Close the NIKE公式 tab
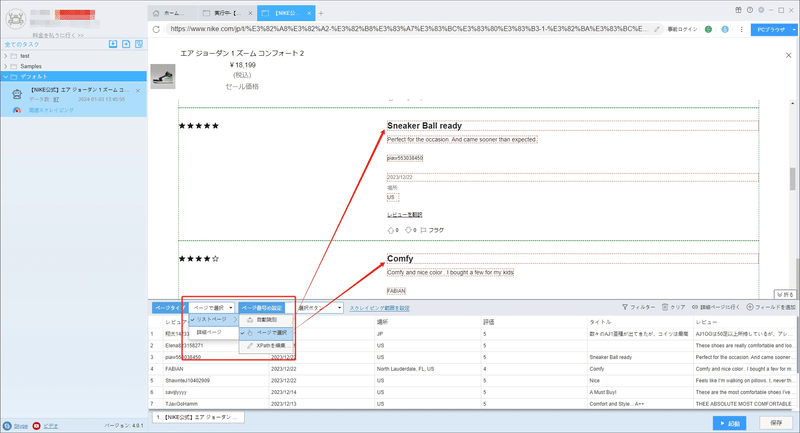This screenshot has height=433, width=800. click(309, 13)
